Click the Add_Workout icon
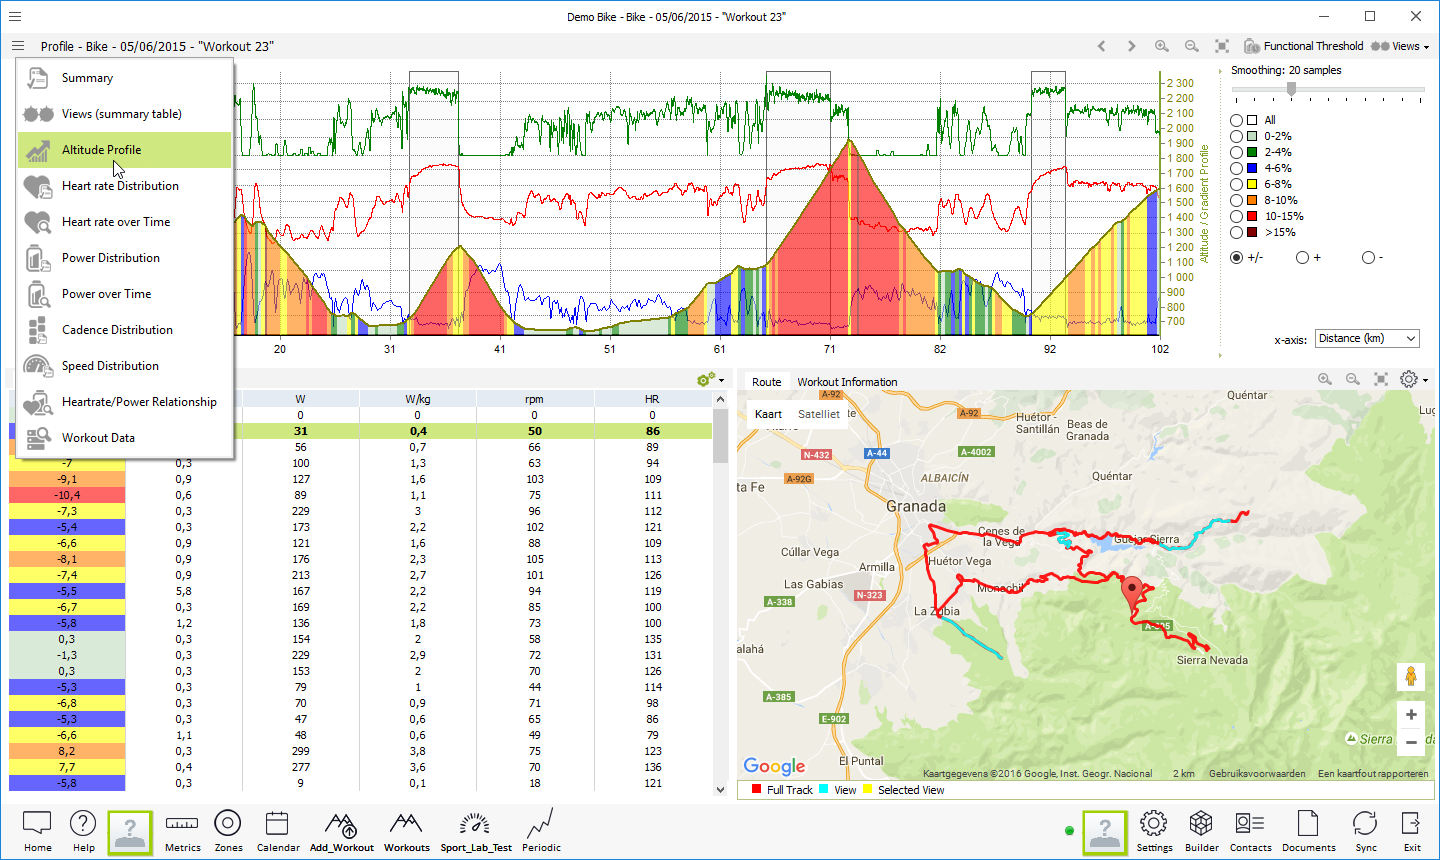This screenshot has width=1440, height=860. [341, 829]
